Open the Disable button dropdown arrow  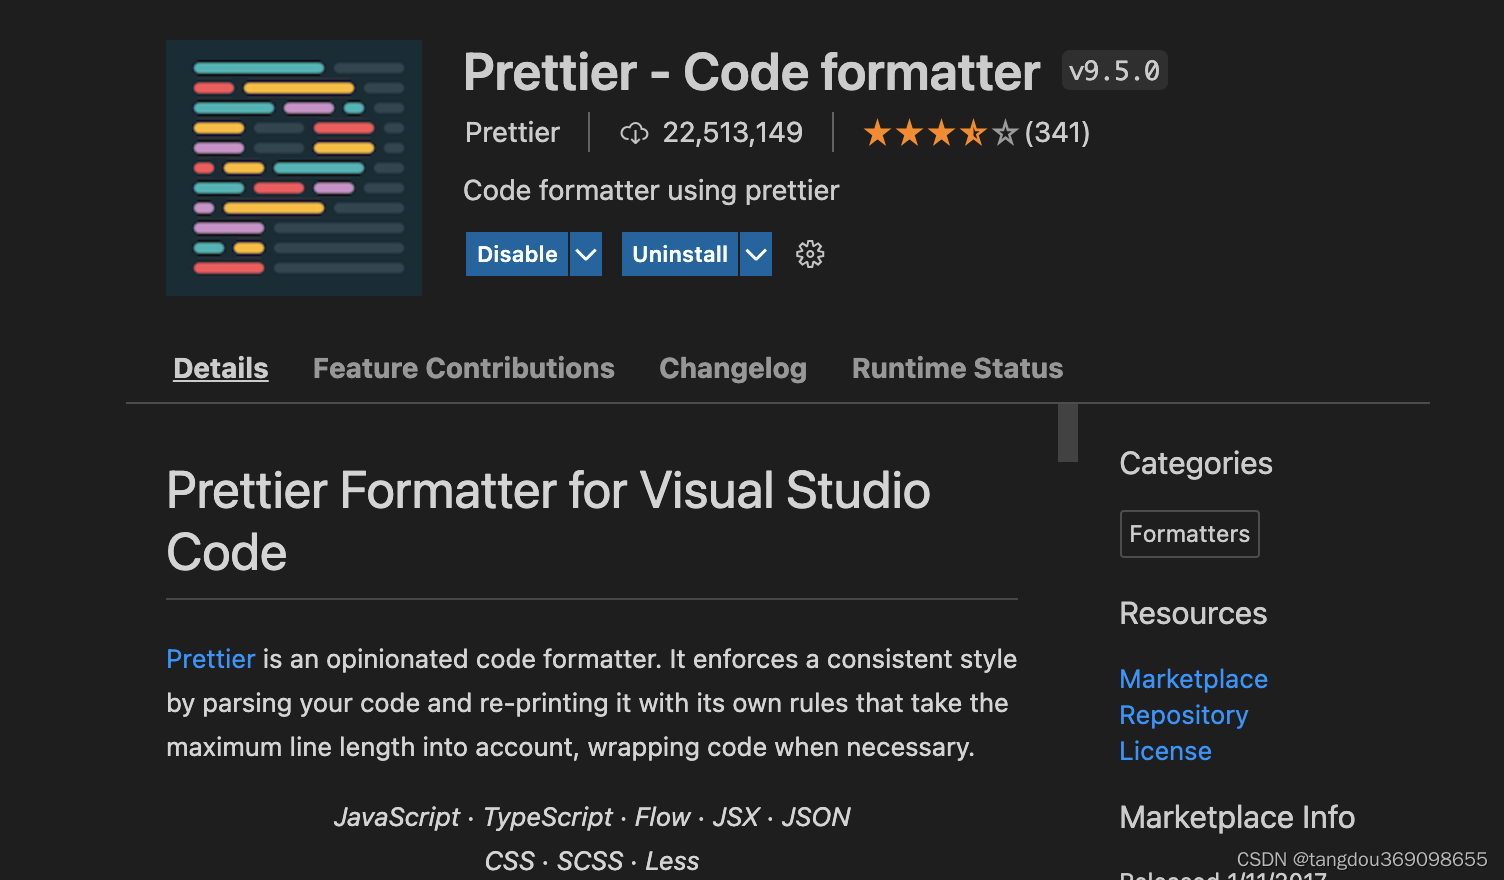point(585,254)
